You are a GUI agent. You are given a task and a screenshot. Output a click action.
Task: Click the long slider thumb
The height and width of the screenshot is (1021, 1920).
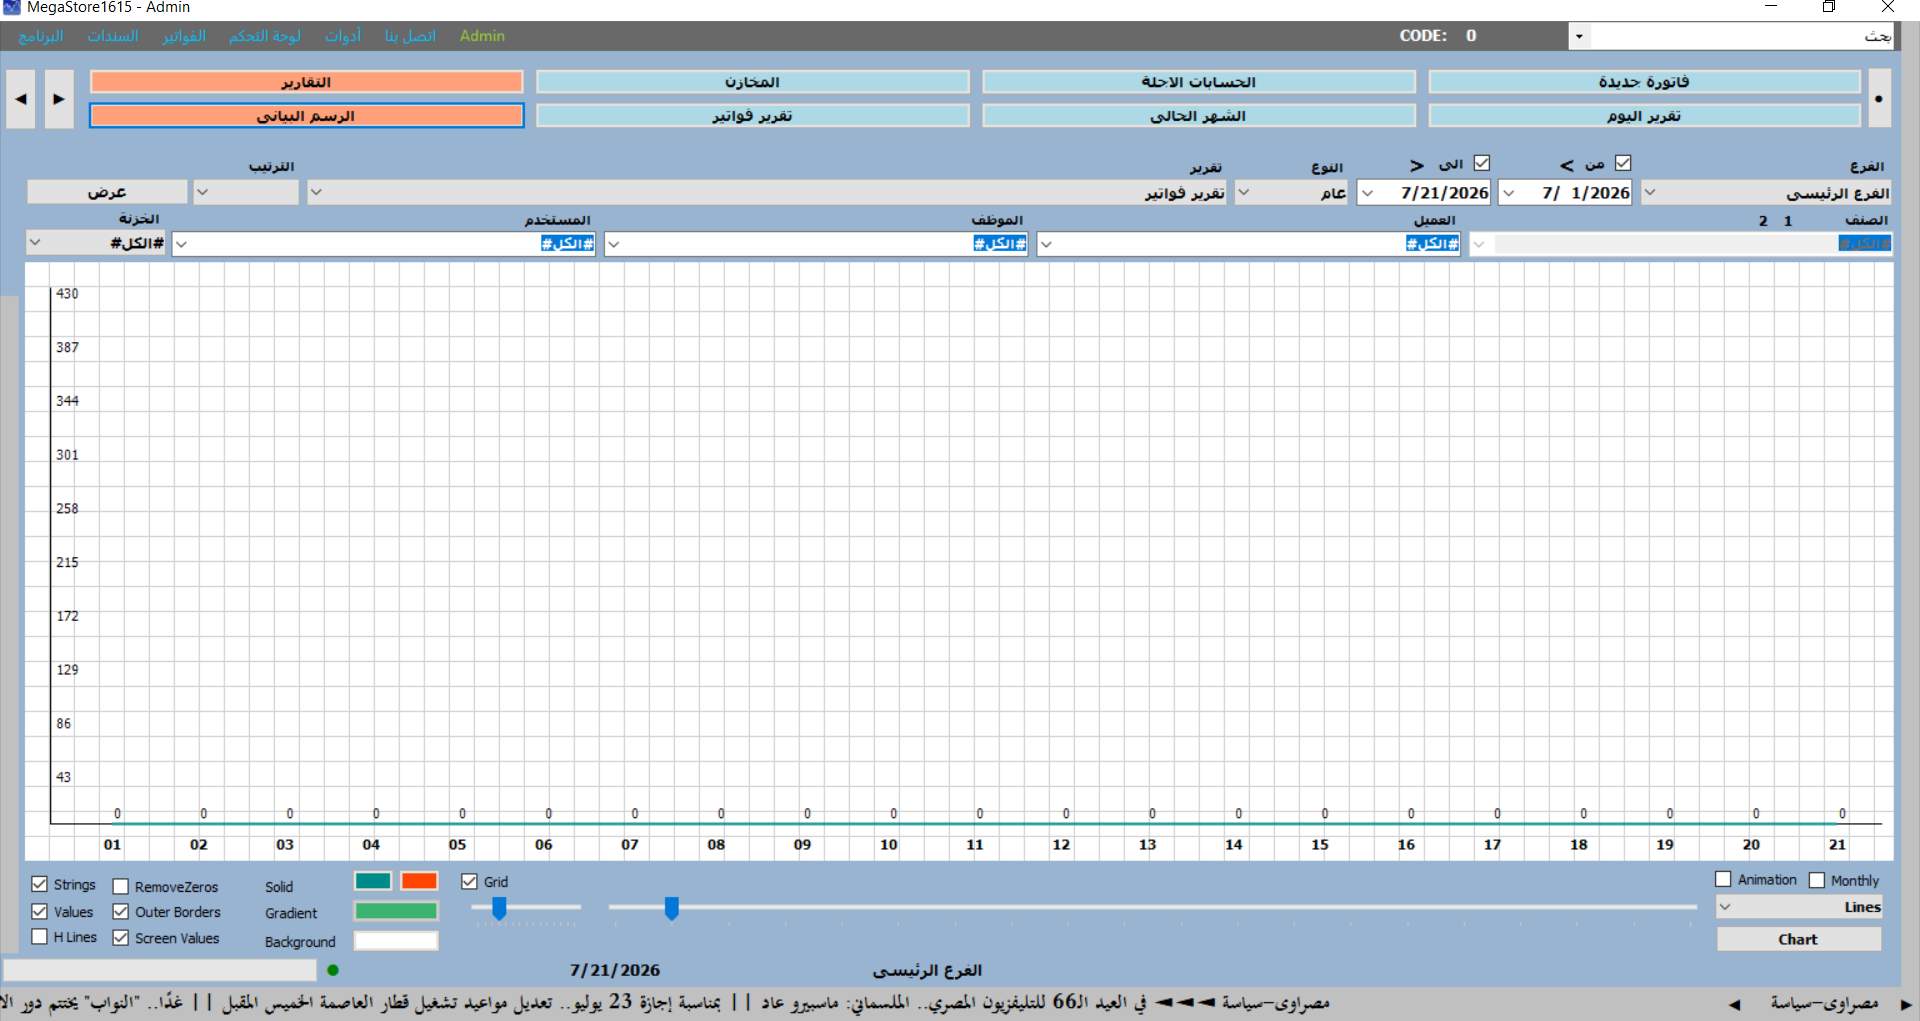coord(672,908)
